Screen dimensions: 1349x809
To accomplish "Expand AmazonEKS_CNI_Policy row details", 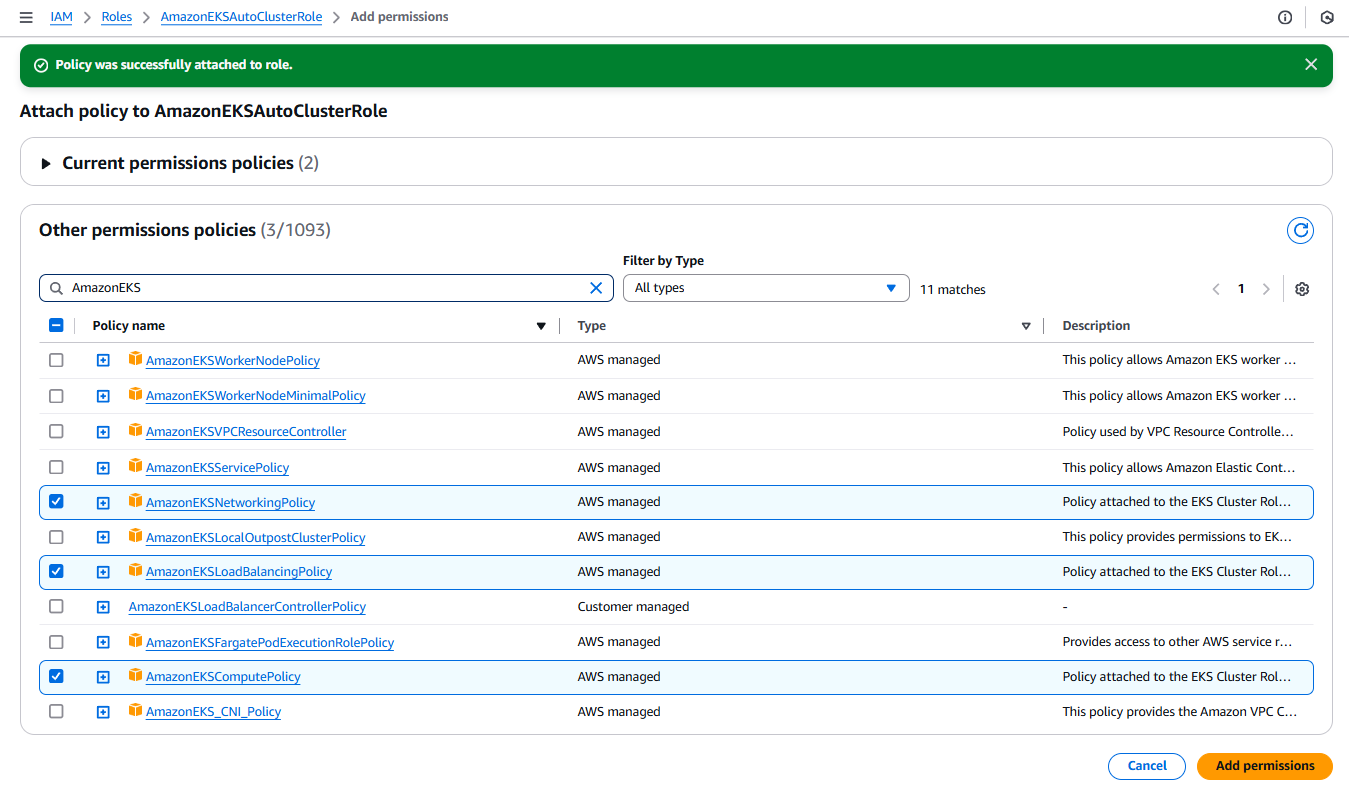I will (x=103, y=713).
